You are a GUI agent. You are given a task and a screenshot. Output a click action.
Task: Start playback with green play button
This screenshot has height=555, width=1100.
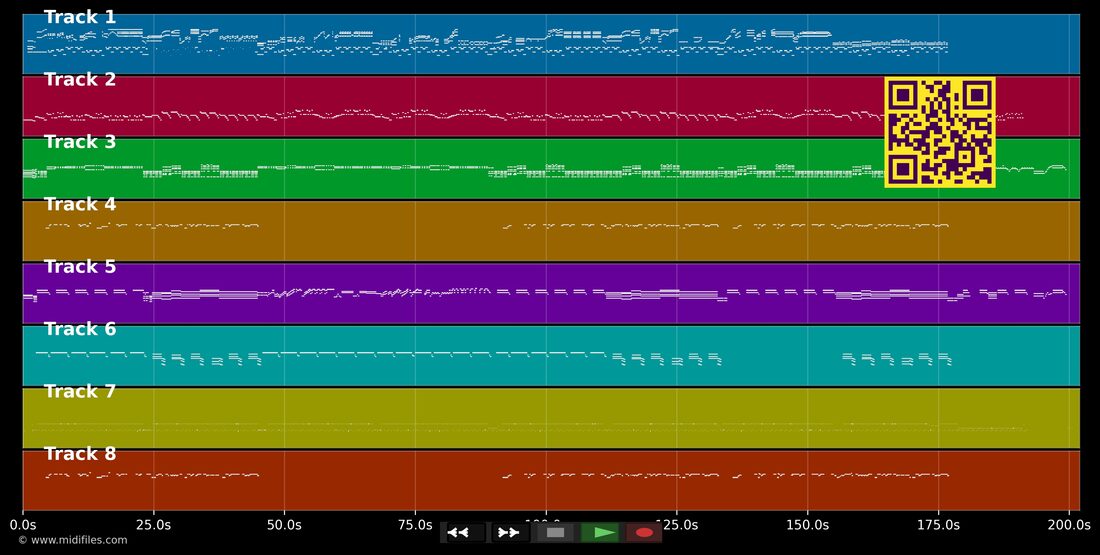click(600, 533)
